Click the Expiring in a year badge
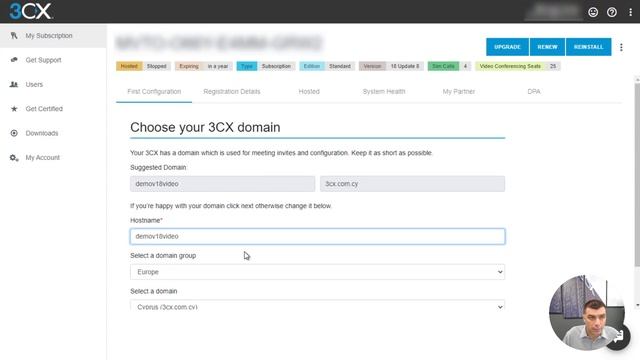 tap(203, 66)
